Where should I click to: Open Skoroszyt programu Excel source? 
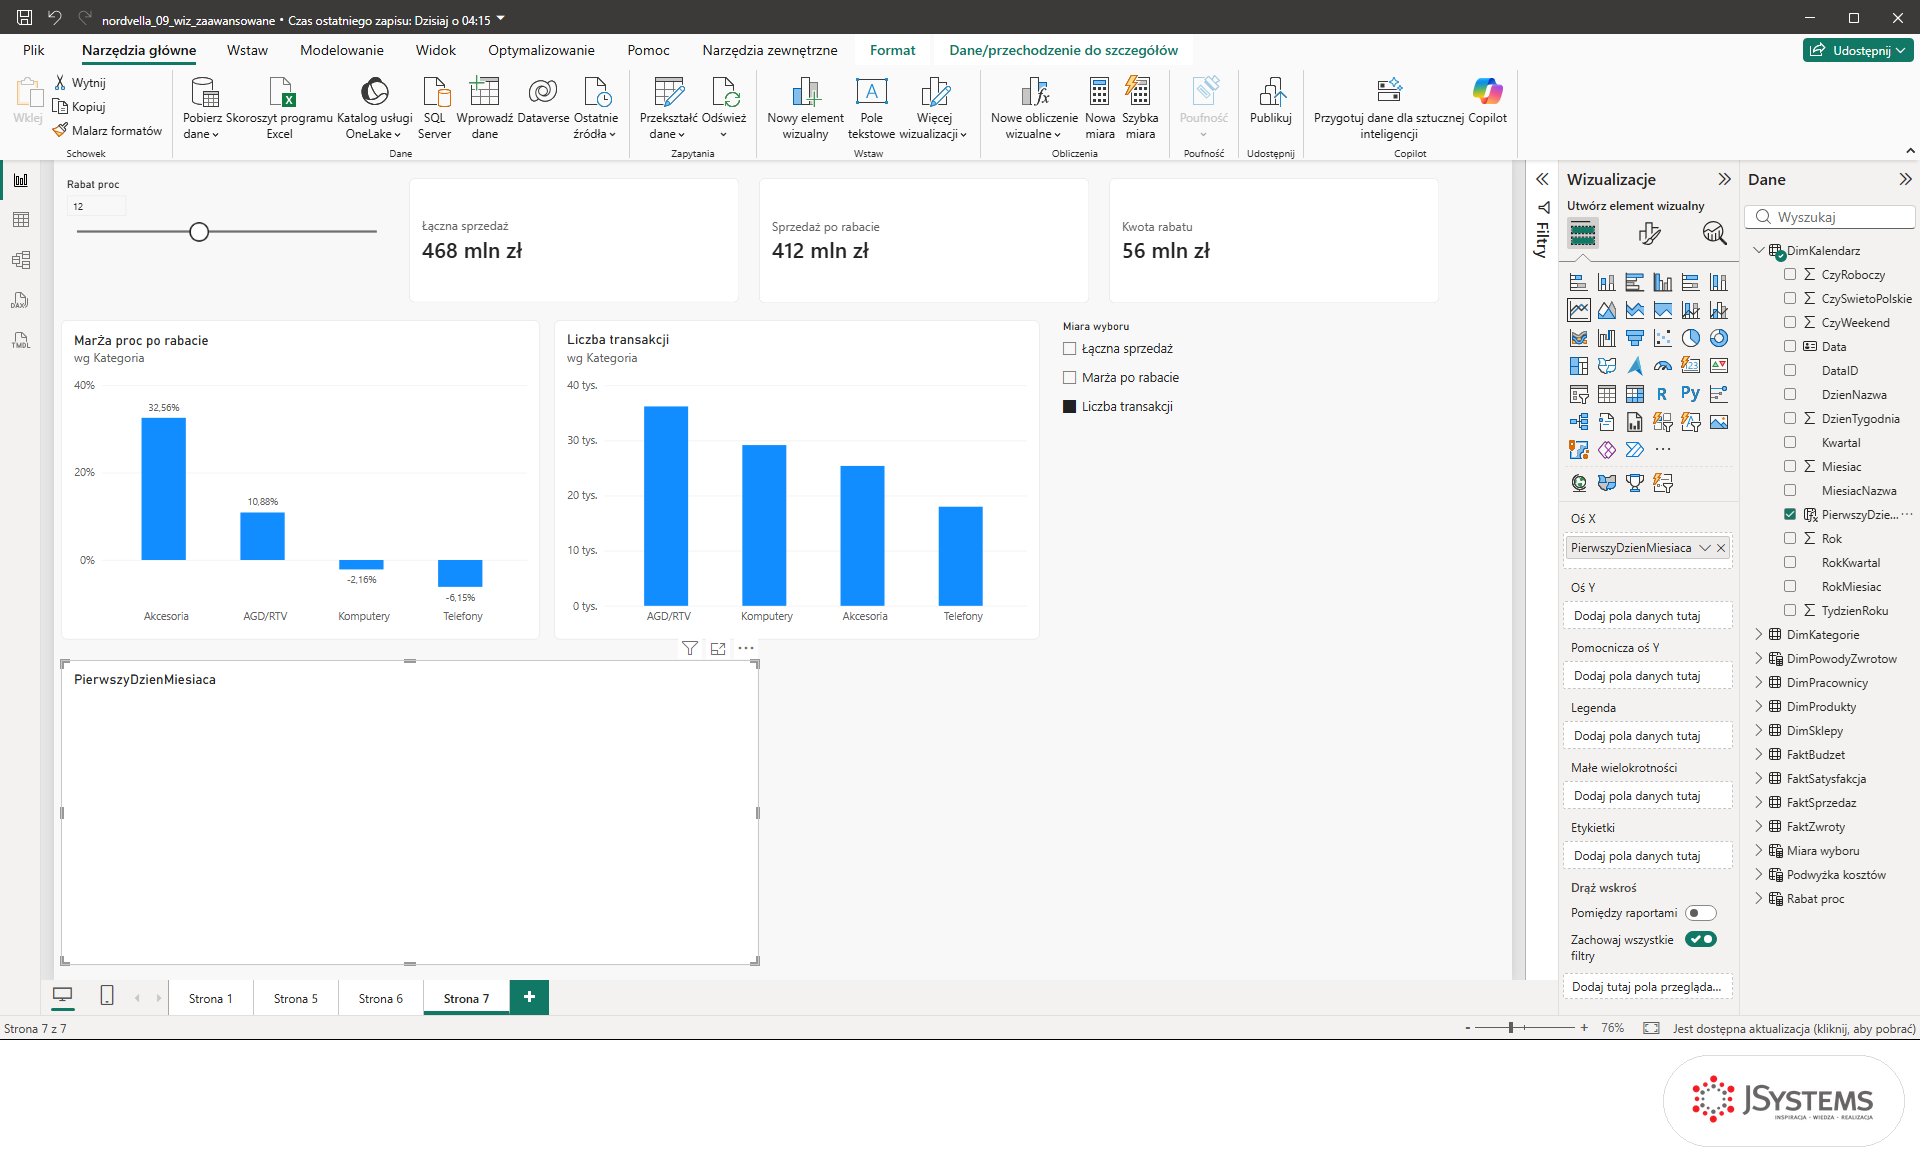coord(280,108)
